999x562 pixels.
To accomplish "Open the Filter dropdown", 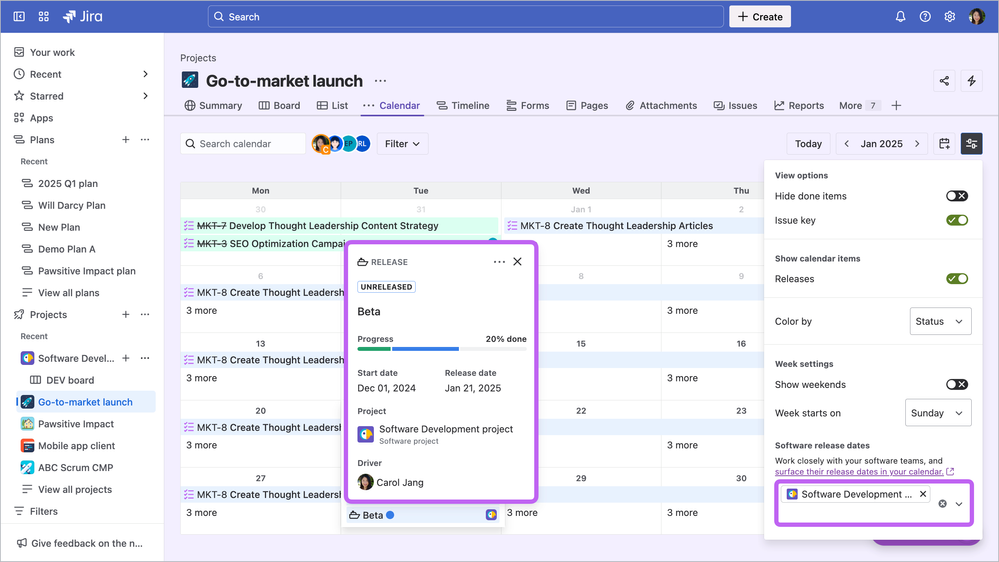I will point(402,143).
